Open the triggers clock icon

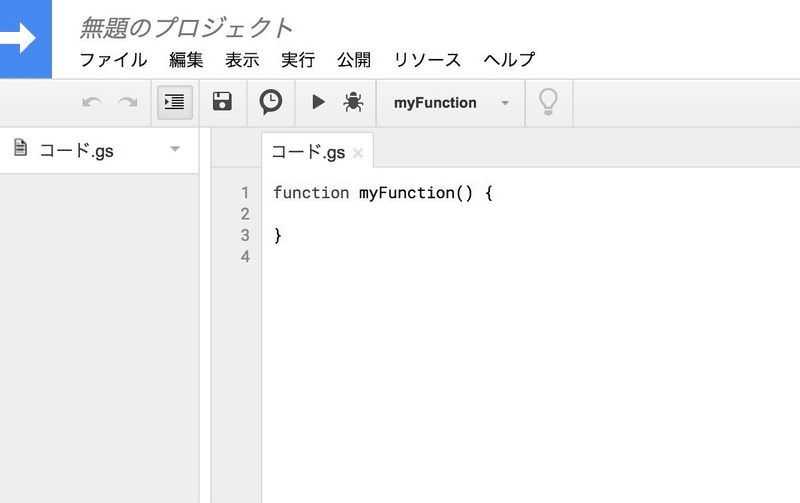click(x=270, y=102)
